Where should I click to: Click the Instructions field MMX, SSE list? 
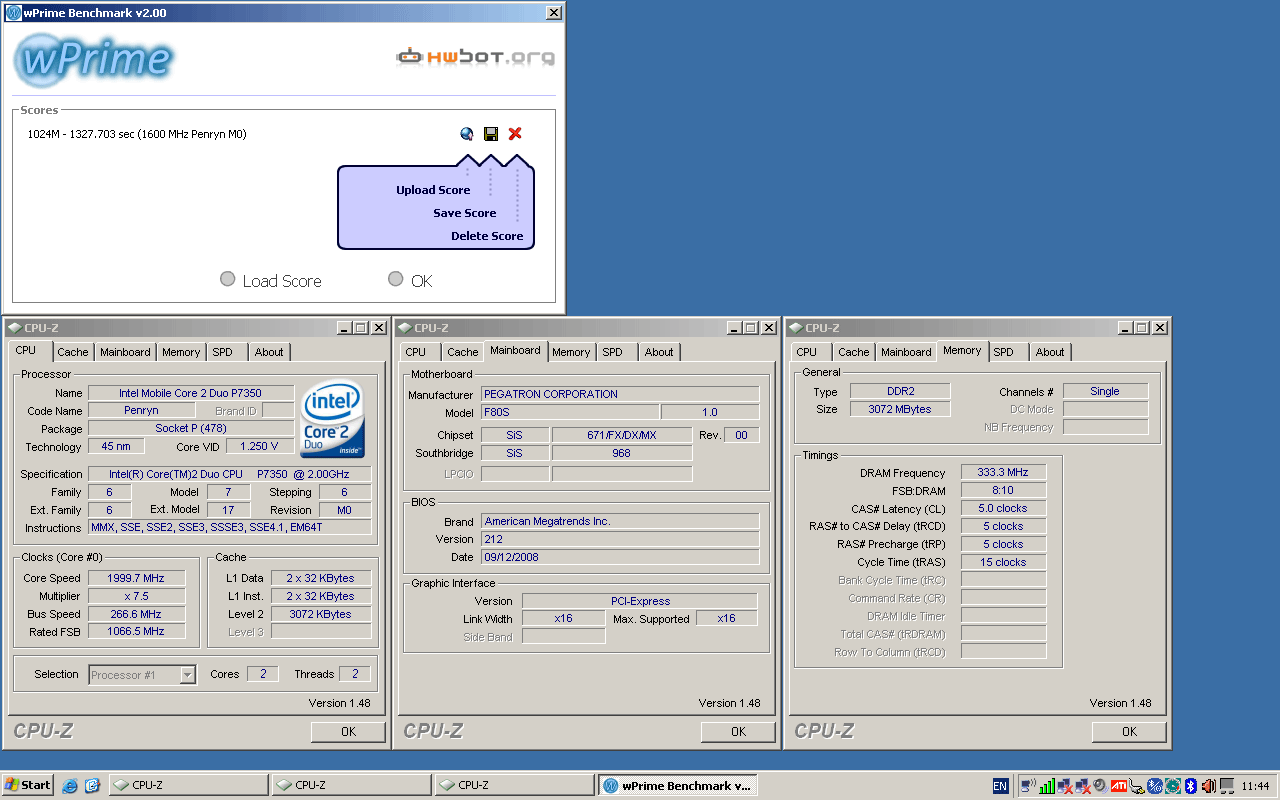[x=229, y=527]
